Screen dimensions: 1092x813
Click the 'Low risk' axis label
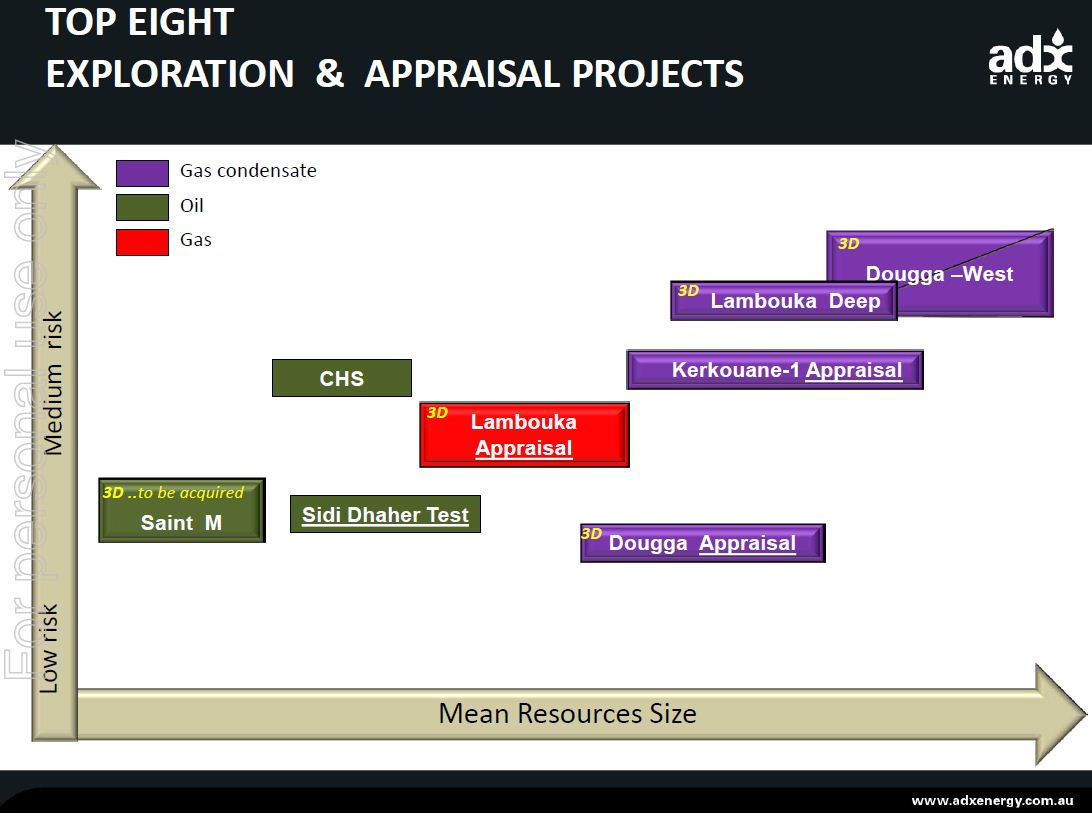[49, 649]
